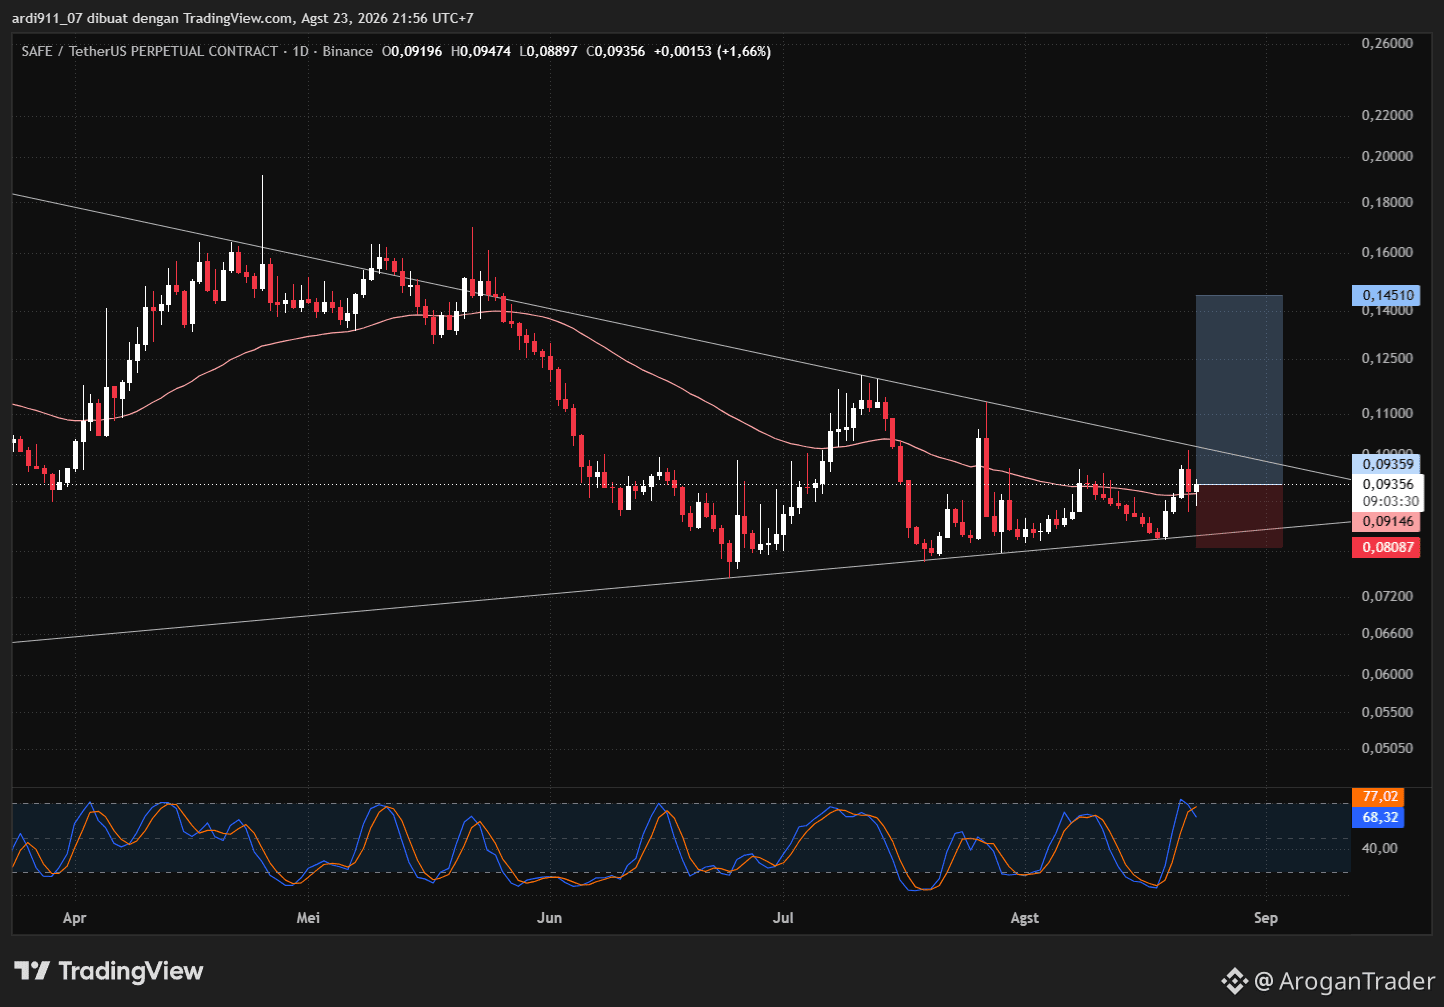The height and width of the screenshot is (1007, 1444).
Task: Select the 0,09359 entry price tag
Action: [x=1385, y=464]
